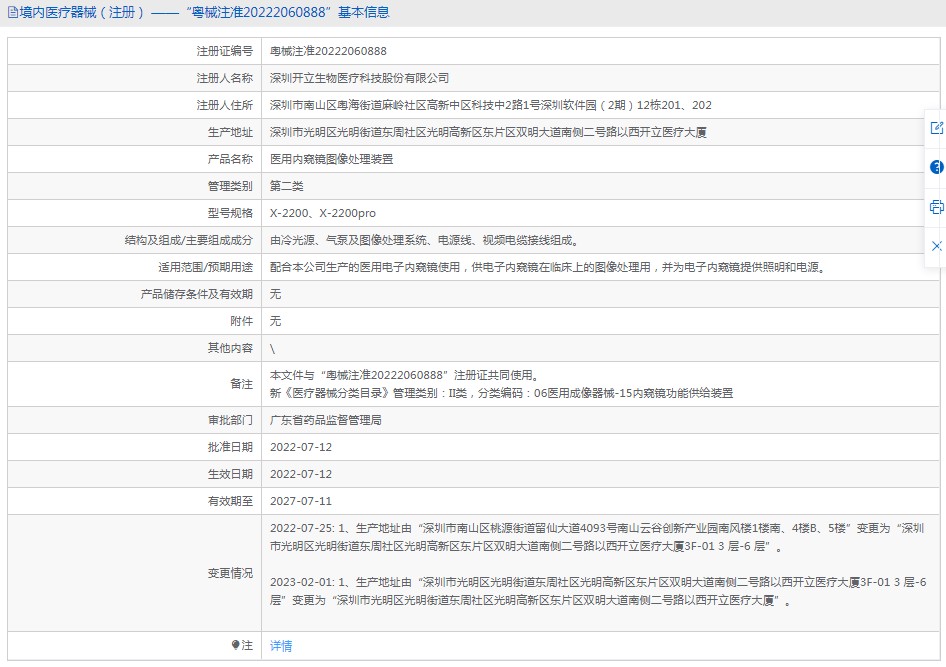Click the 审批部门 label
Image resolution: width=946 pixels, height=667 pixels.
pos(230,420)
